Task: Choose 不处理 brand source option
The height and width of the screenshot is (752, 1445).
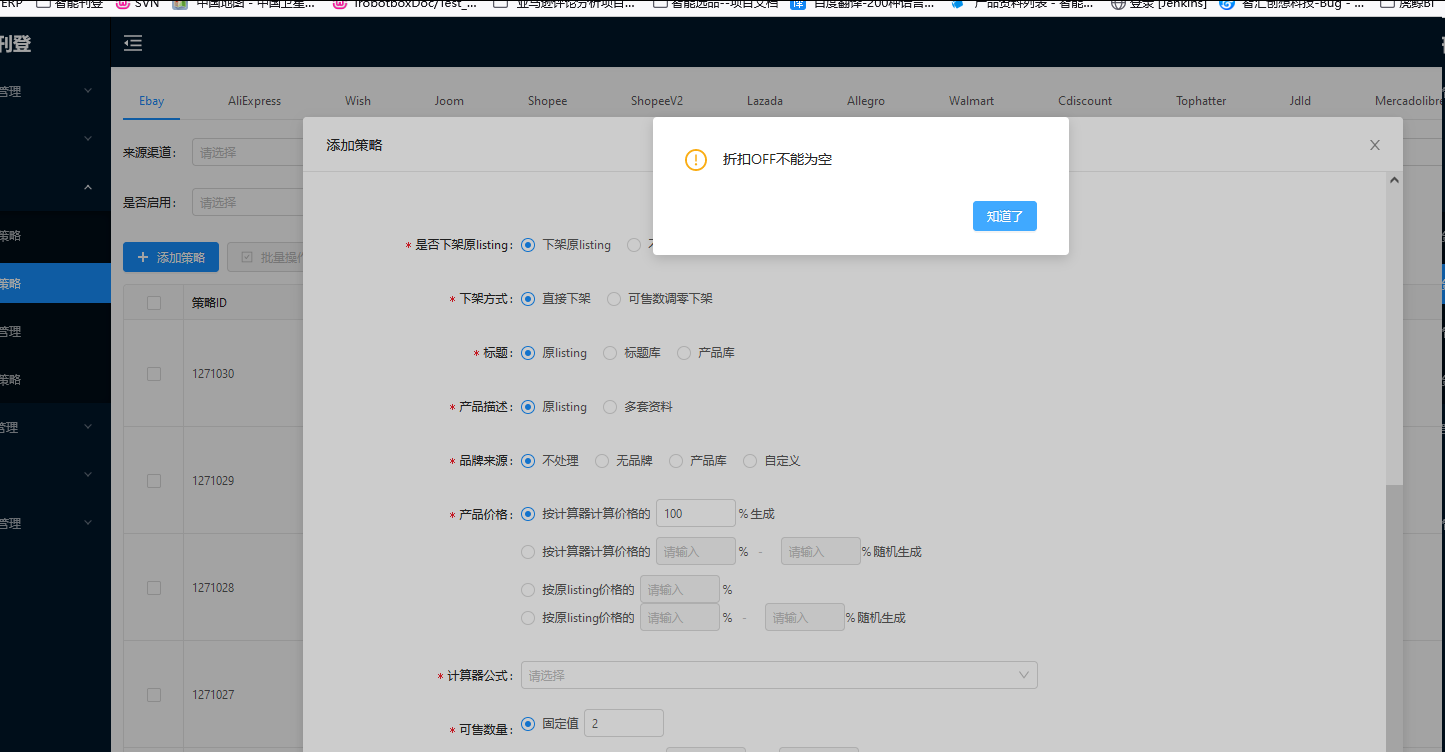Action: (528, 461)
